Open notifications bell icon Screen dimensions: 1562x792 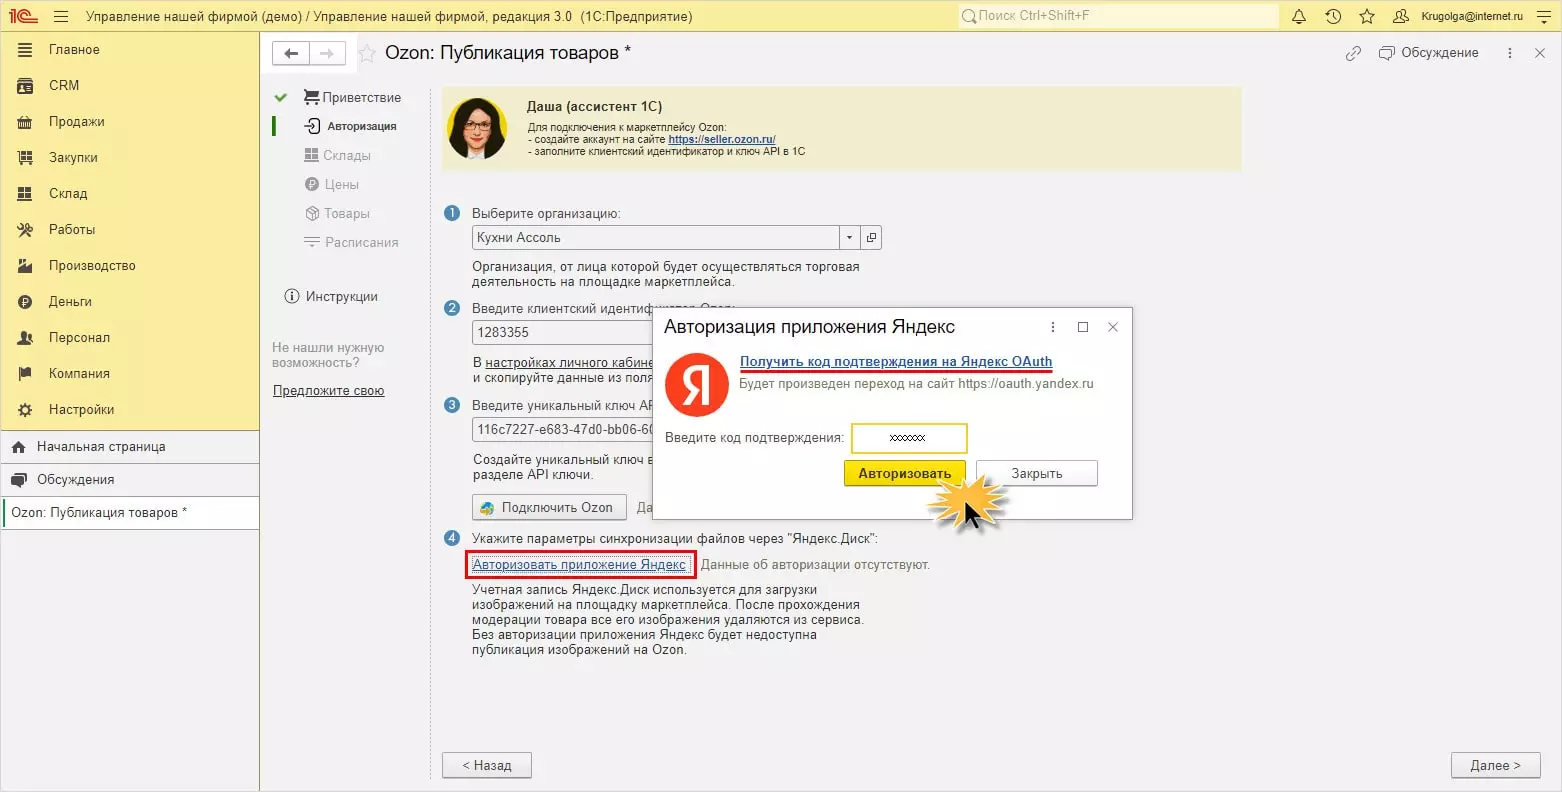point(1299,16)
